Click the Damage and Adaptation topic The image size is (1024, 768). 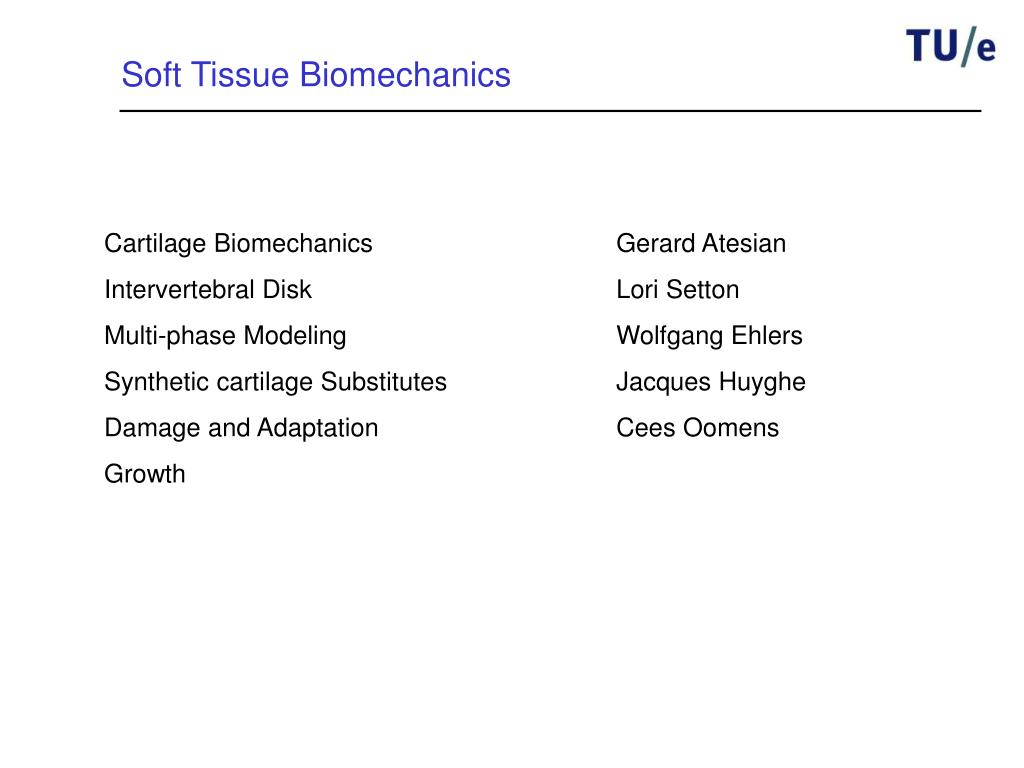[241, 428]
